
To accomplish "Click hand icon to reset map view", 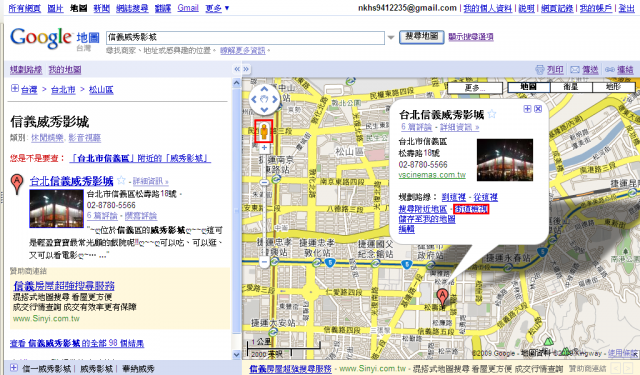I will pos(264,99).
